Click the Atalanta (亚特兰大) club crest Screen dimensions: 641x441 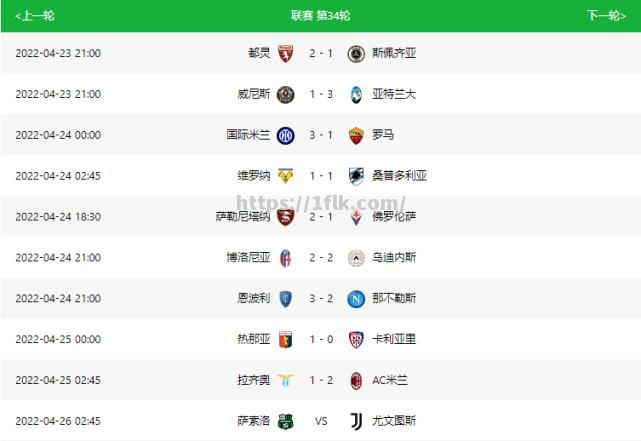tap(356, 94)
